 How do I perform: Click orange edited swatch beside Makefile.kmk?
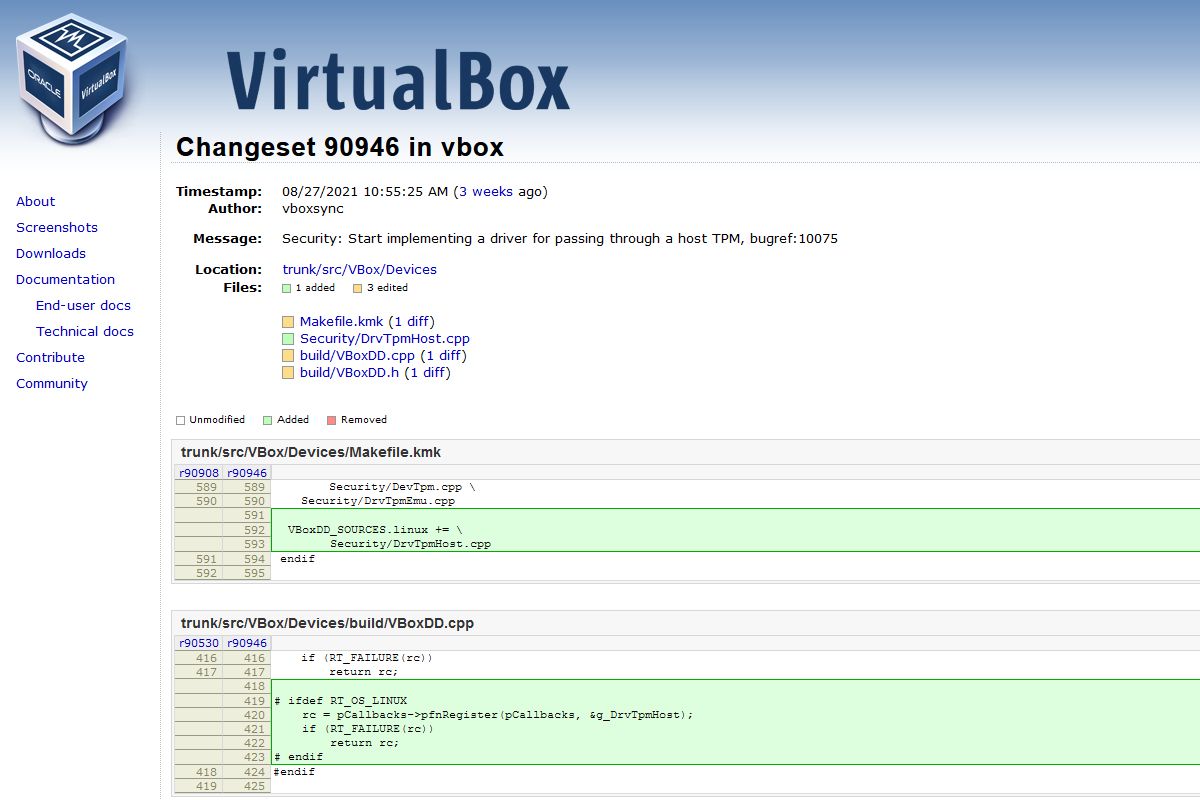click(x=288, y=322)
